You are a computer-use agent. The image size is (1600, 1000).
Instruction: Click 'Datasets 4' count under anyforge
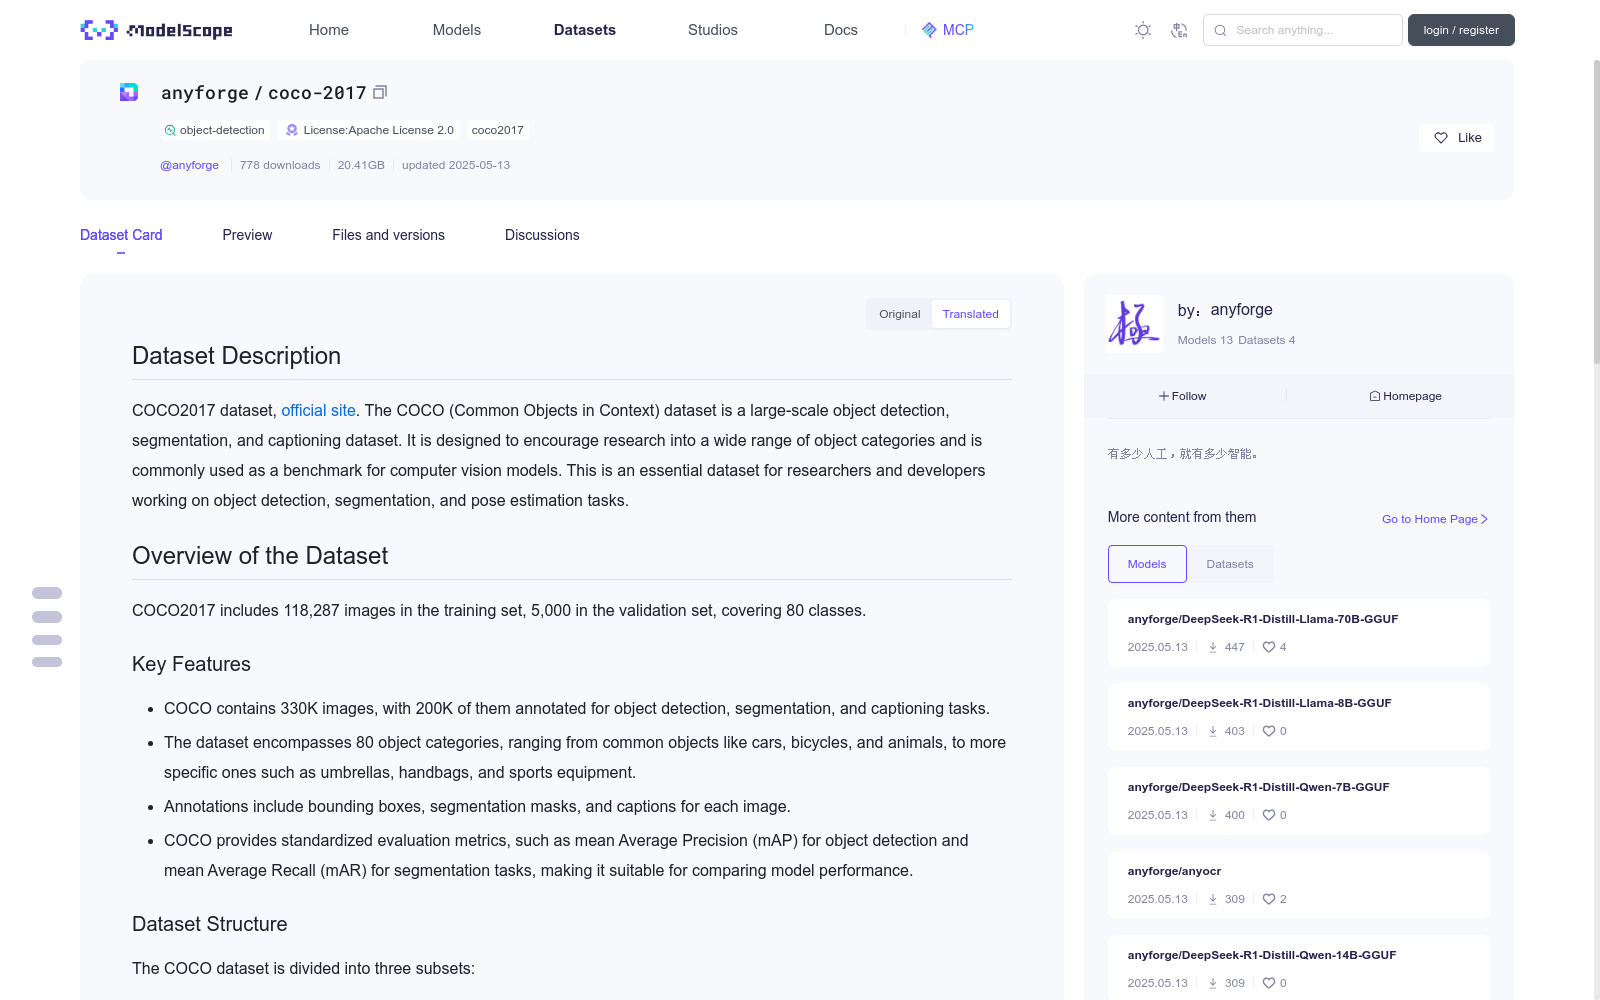(x=1266, y=340)
